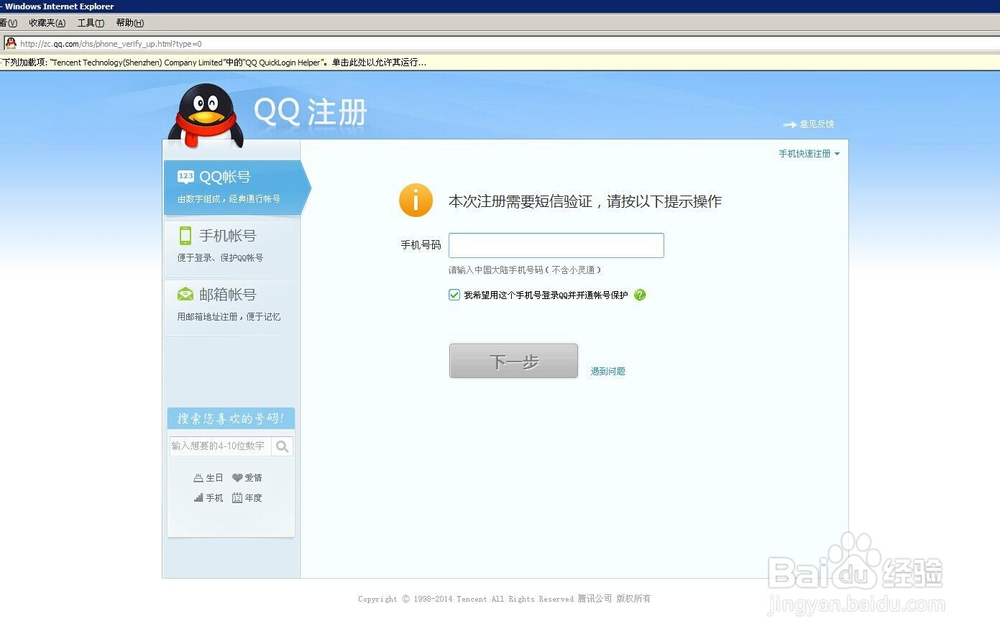Screen dimensions: 1000x639
Task: Open the 收藏夹 menu
Action: 47,23
